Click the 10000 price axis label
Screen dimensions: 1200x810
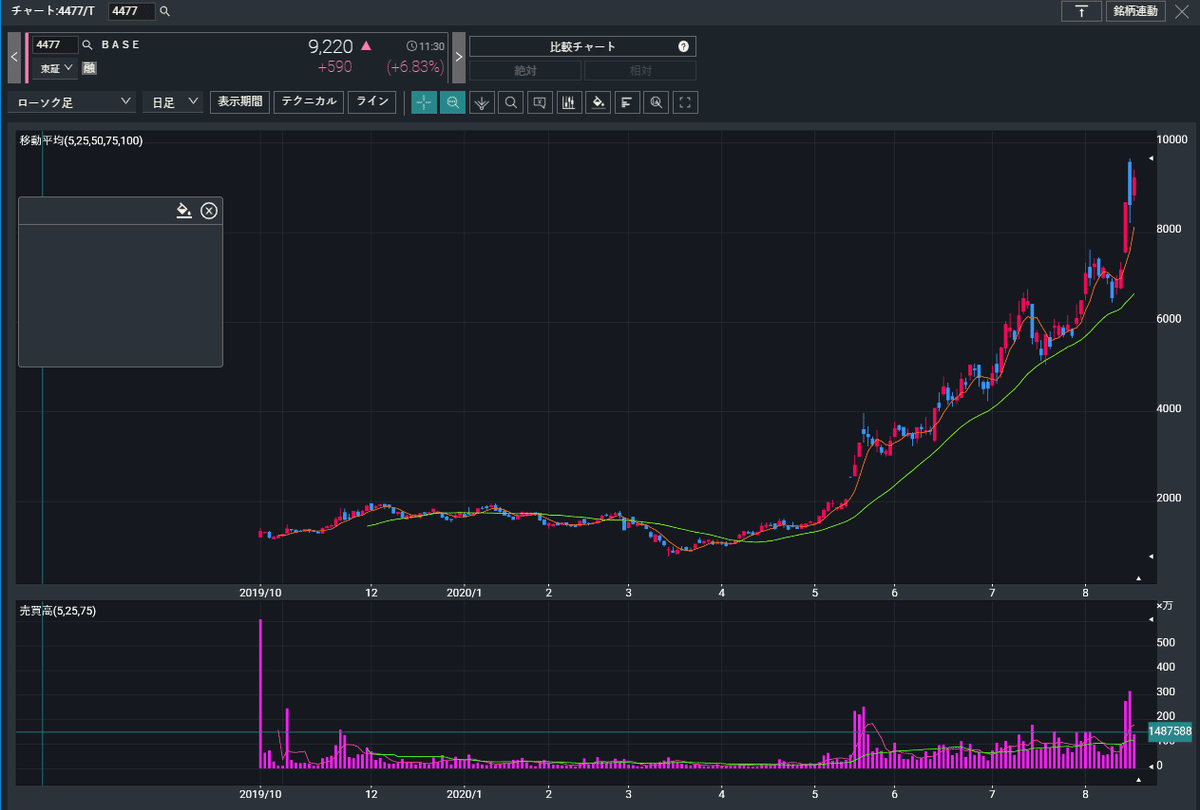coord(1170,140)
